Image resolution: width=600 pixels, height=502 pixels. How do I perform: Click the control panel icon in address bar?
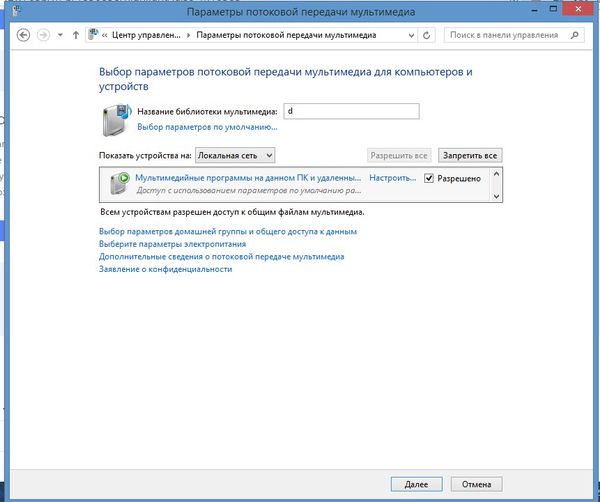94,35
